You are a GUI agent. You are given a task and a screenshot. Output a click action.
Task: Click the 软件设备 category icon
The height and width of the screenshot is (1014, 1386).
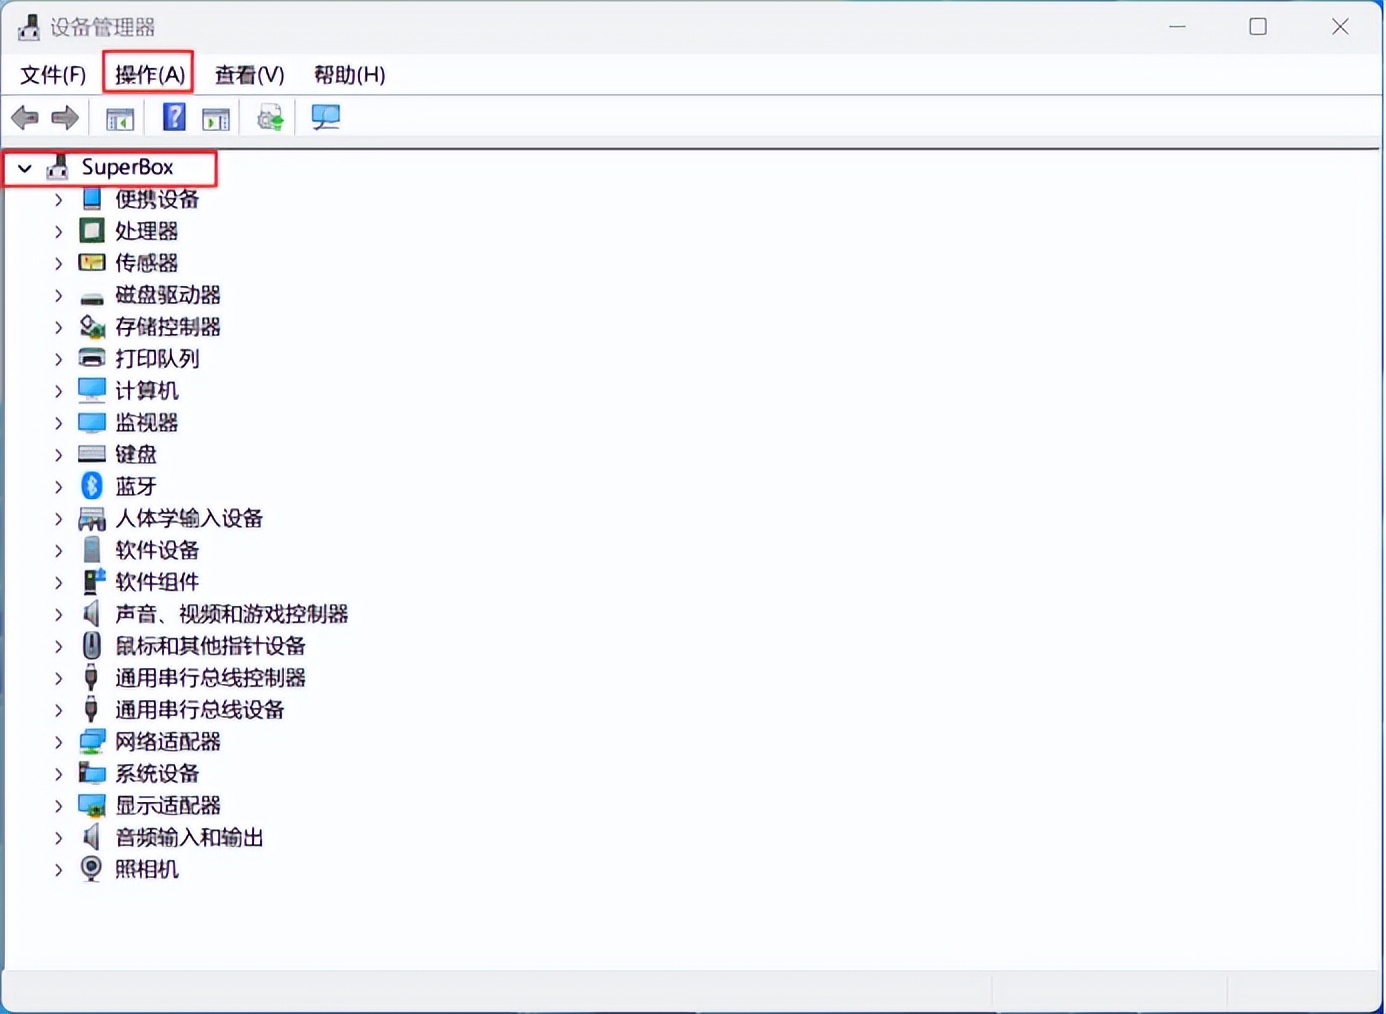(92, 550)
